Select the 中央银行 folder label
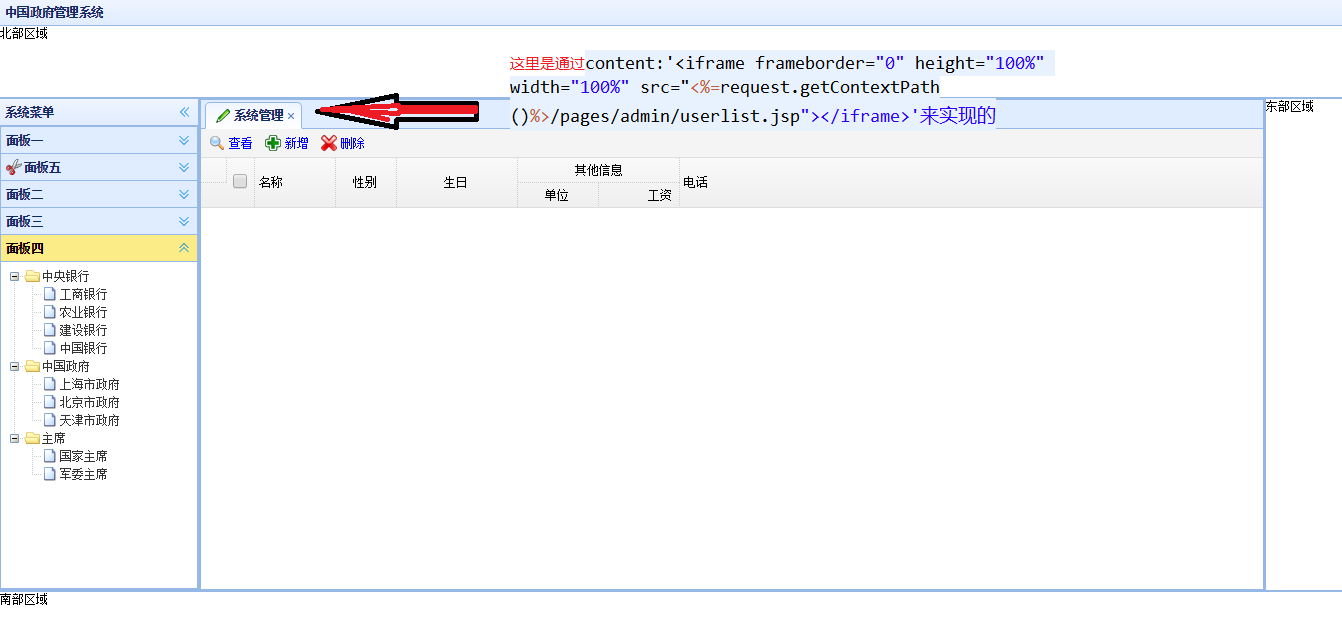Screen dimensions: 1342x635 [x=65, y=276]
